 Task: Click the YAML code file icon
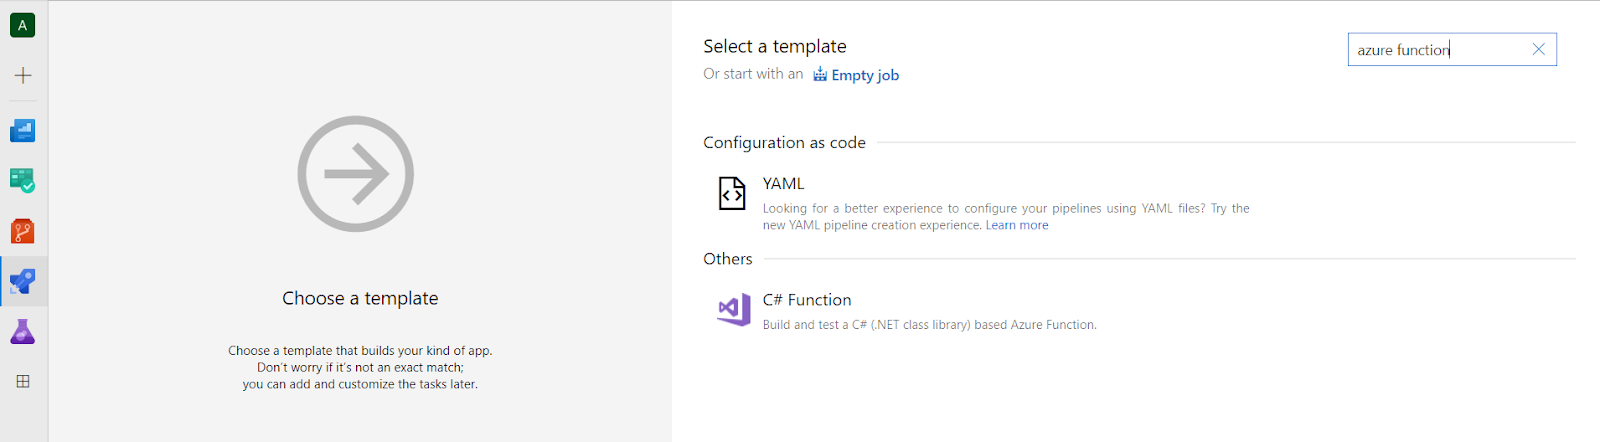tap(732, 193)
